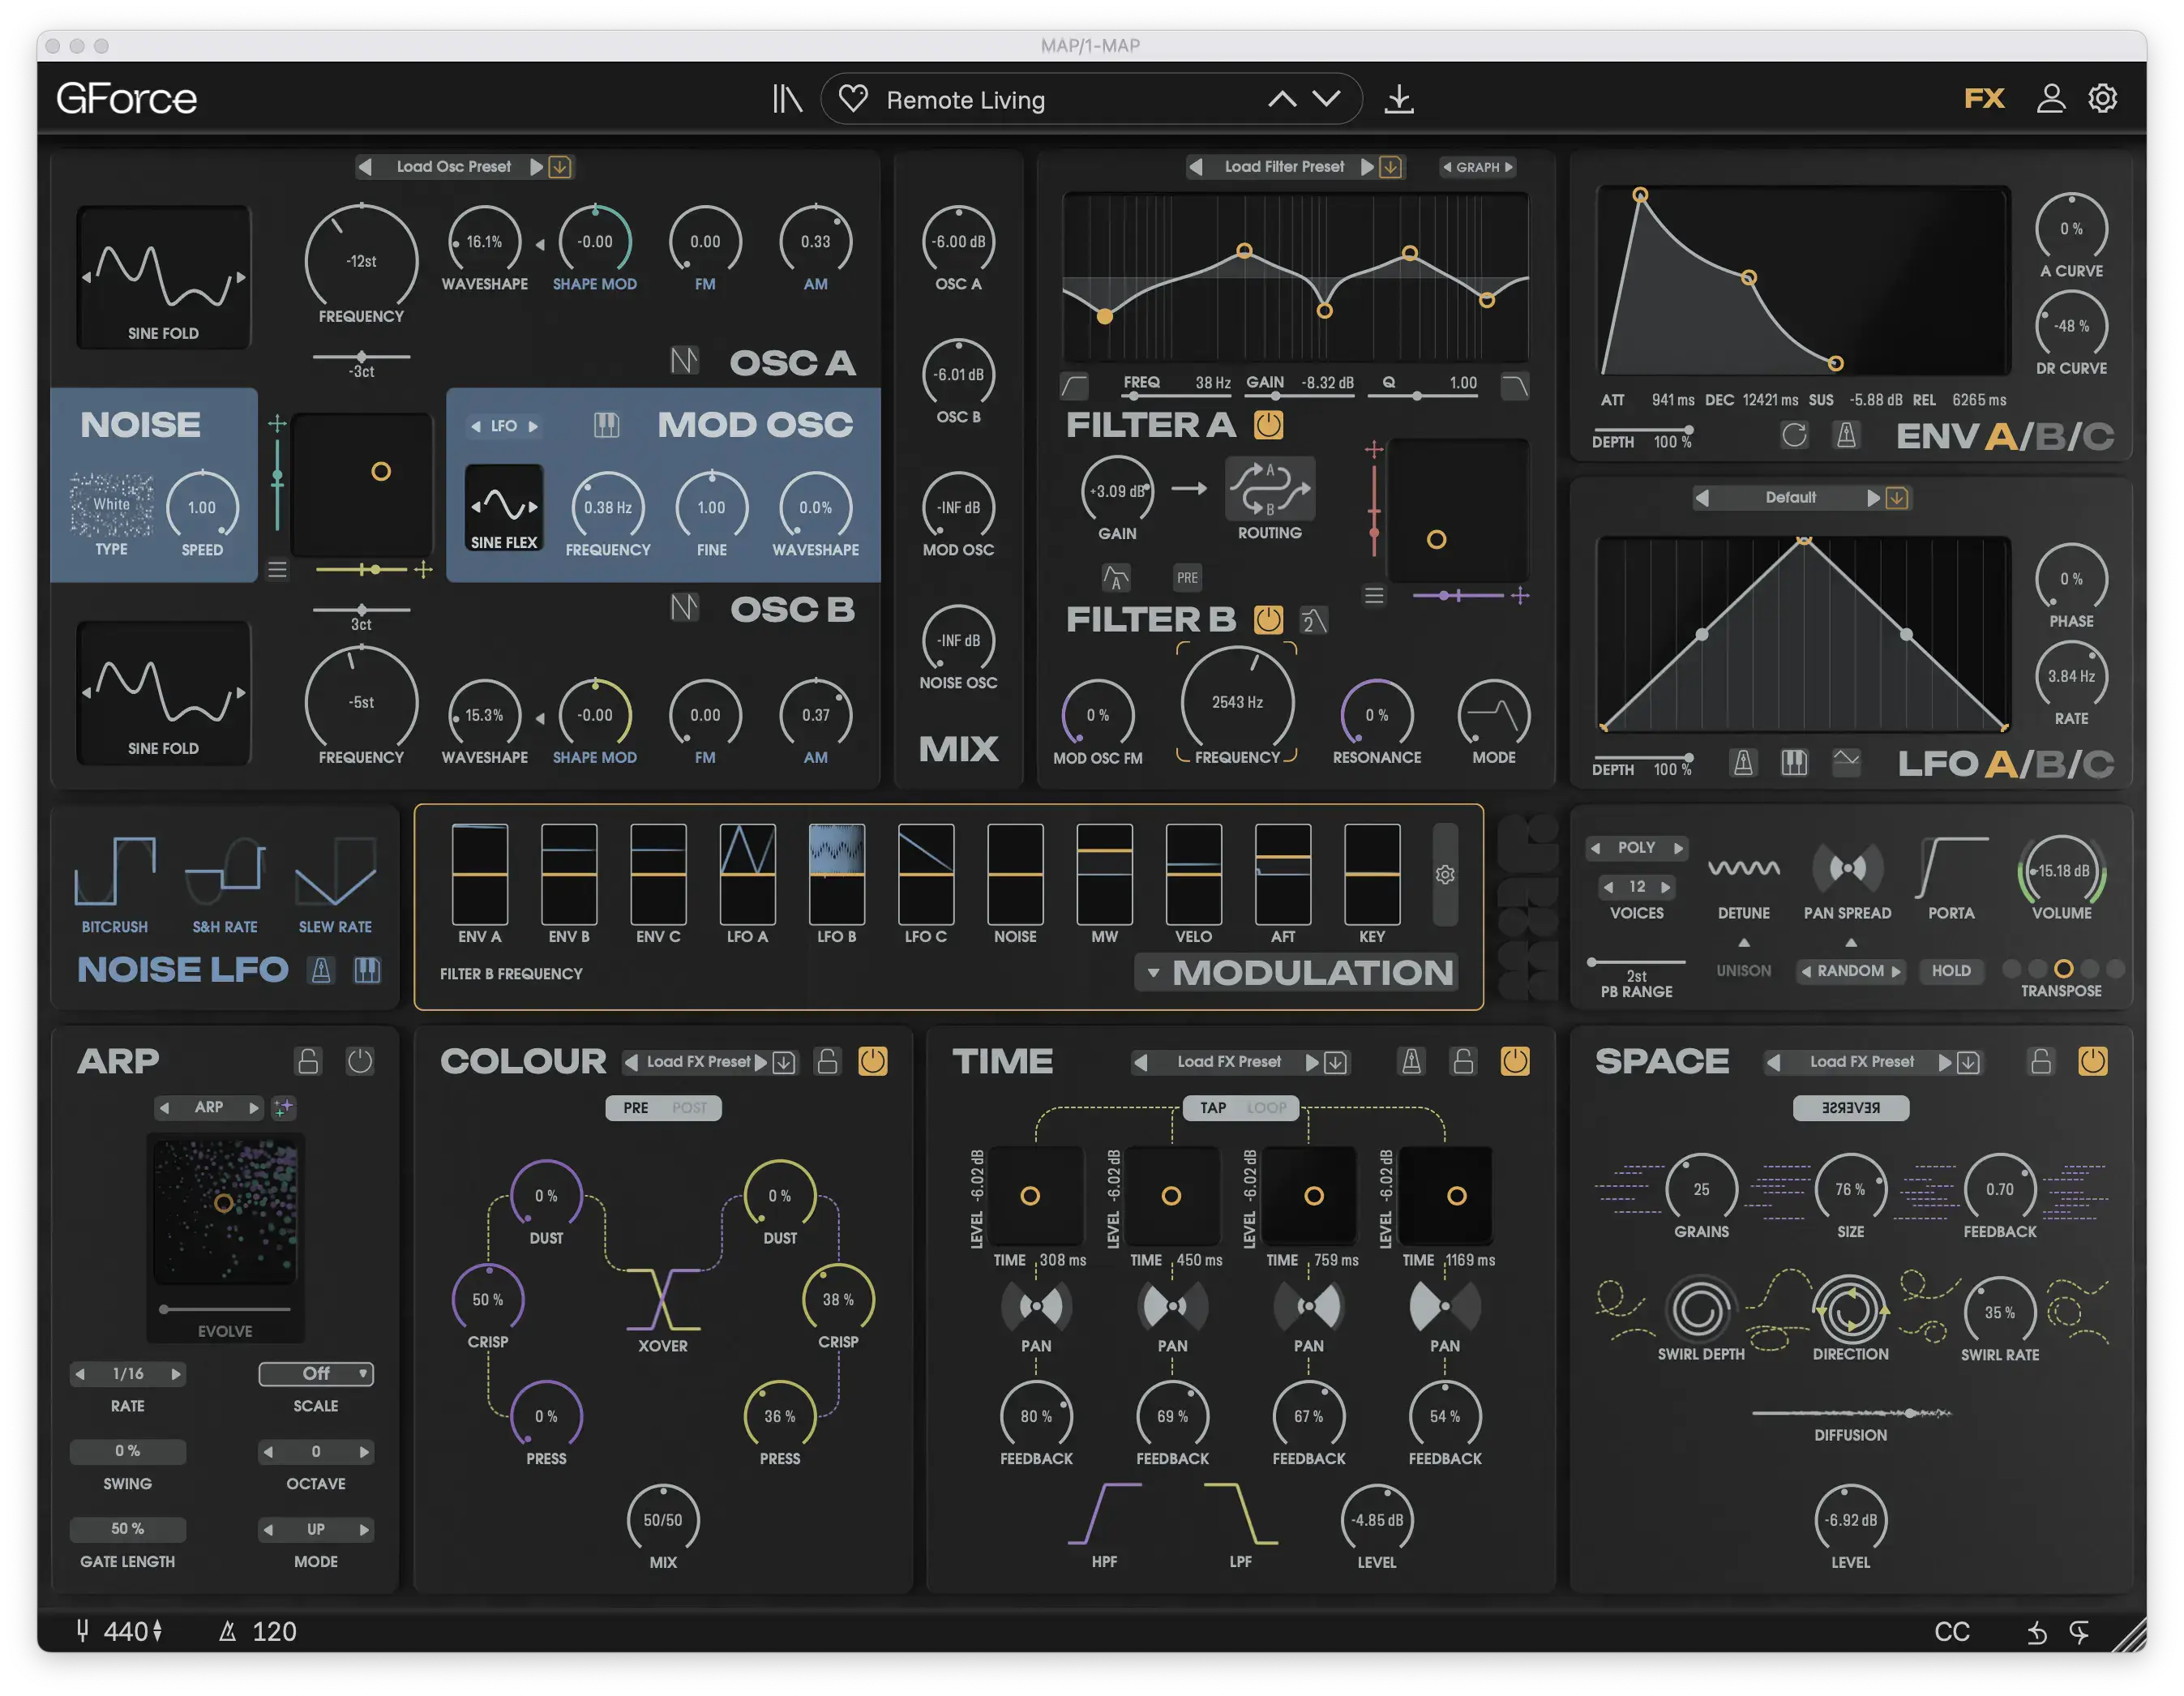Select the PRE tab in COLOUR

(x=636, y=1108)
